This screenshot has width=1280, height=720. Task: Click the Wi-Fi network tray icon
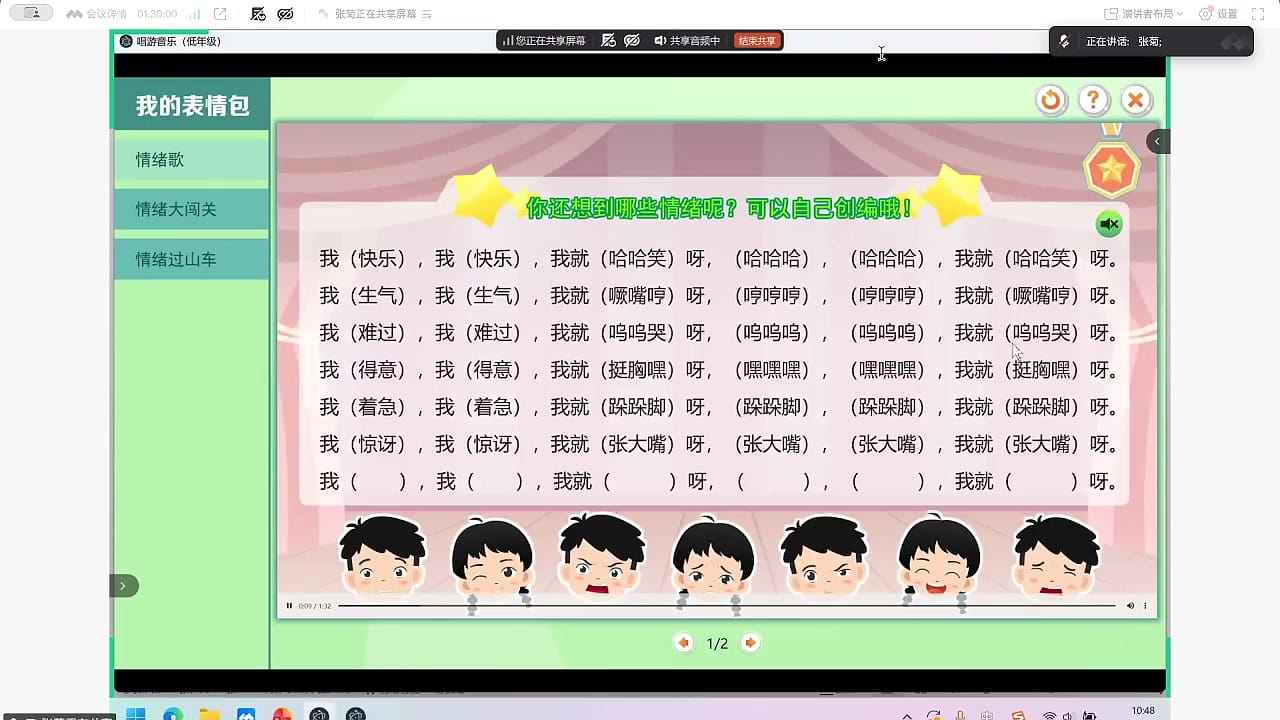click(x=1049, y=716)
